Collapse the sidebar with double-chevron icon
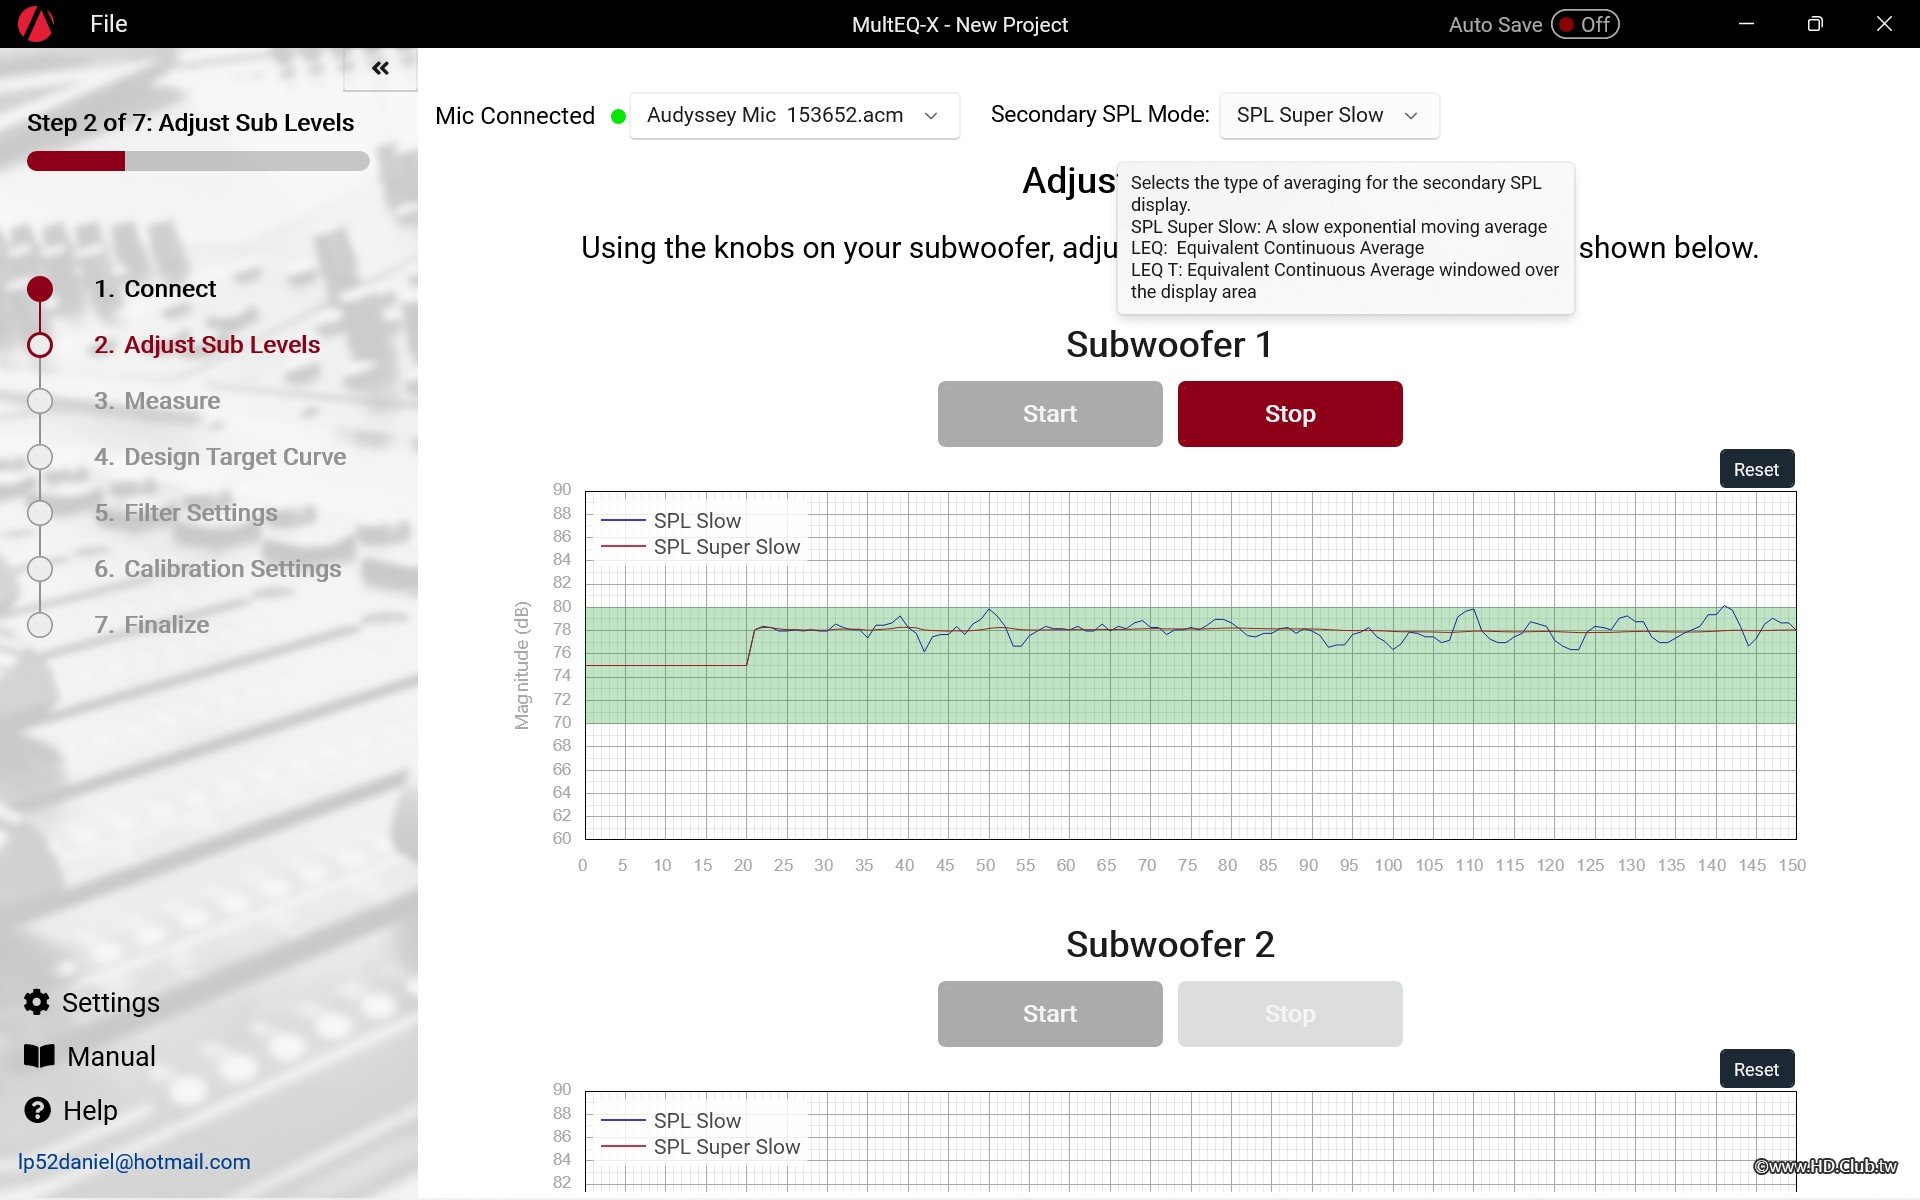 point(380,68)
